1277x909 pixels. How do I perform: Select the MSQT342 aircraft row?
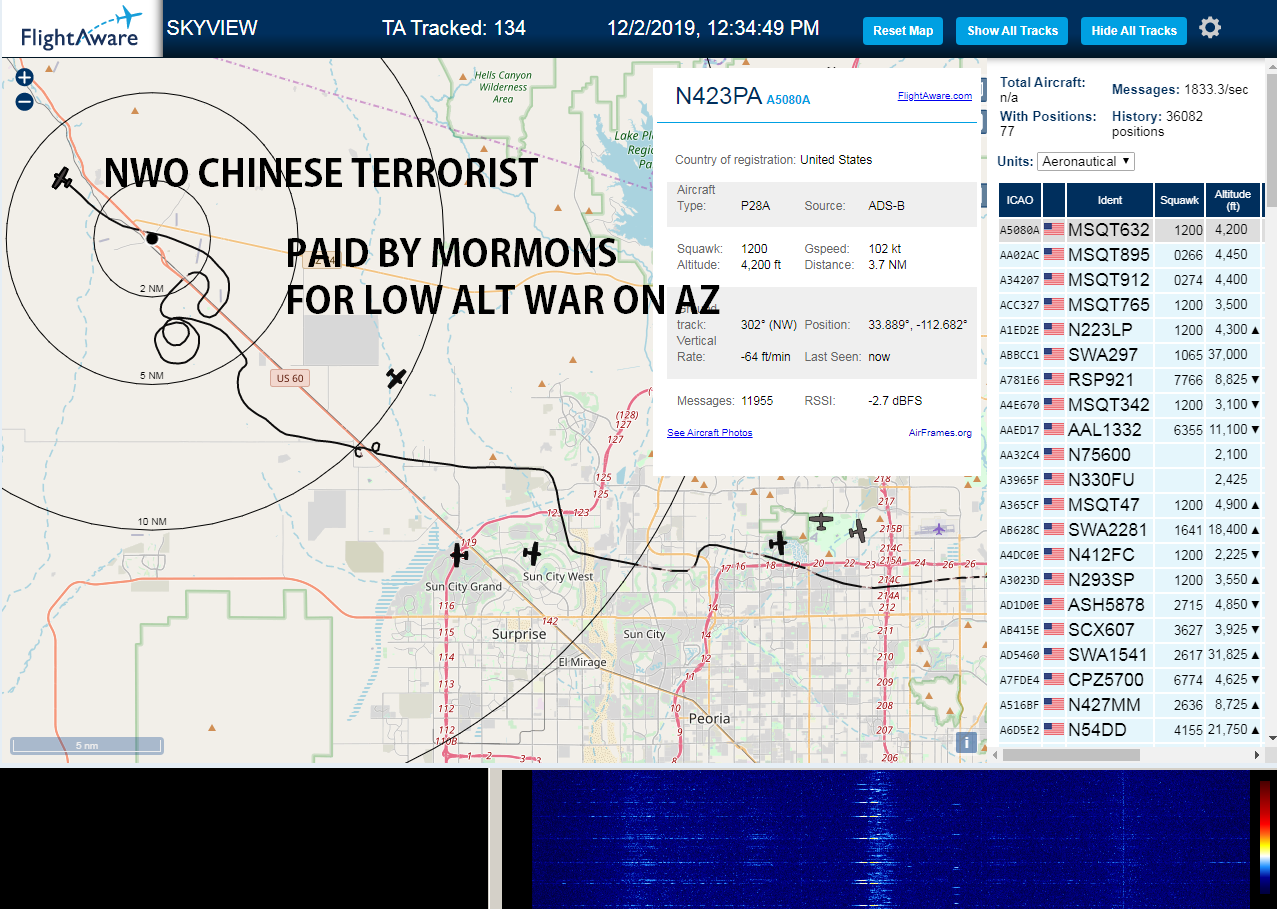coord(1130,405)
